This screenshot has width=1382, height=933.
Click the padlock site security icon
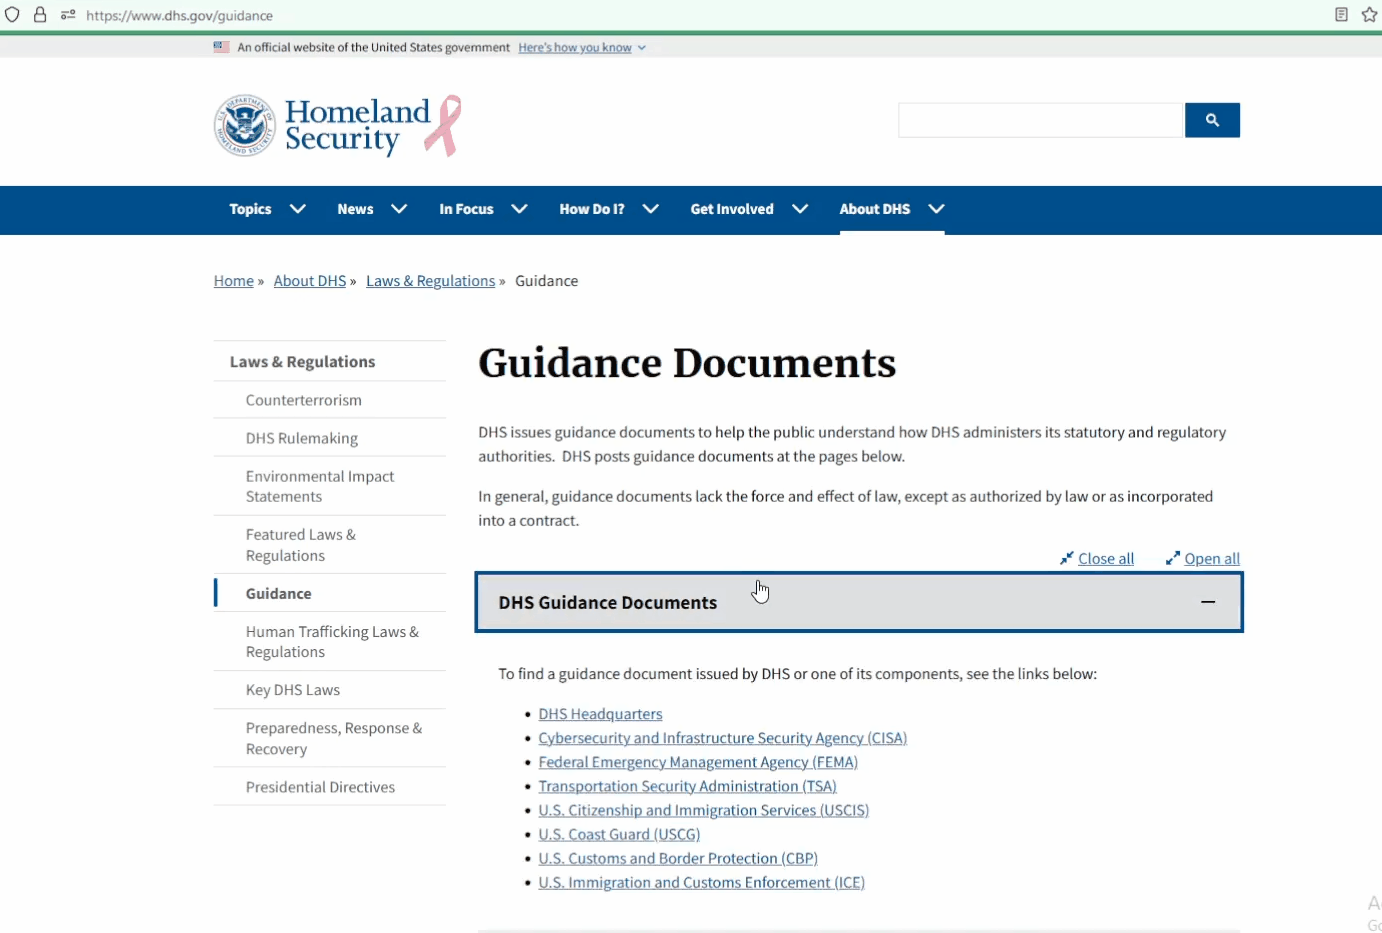point(40,15)
